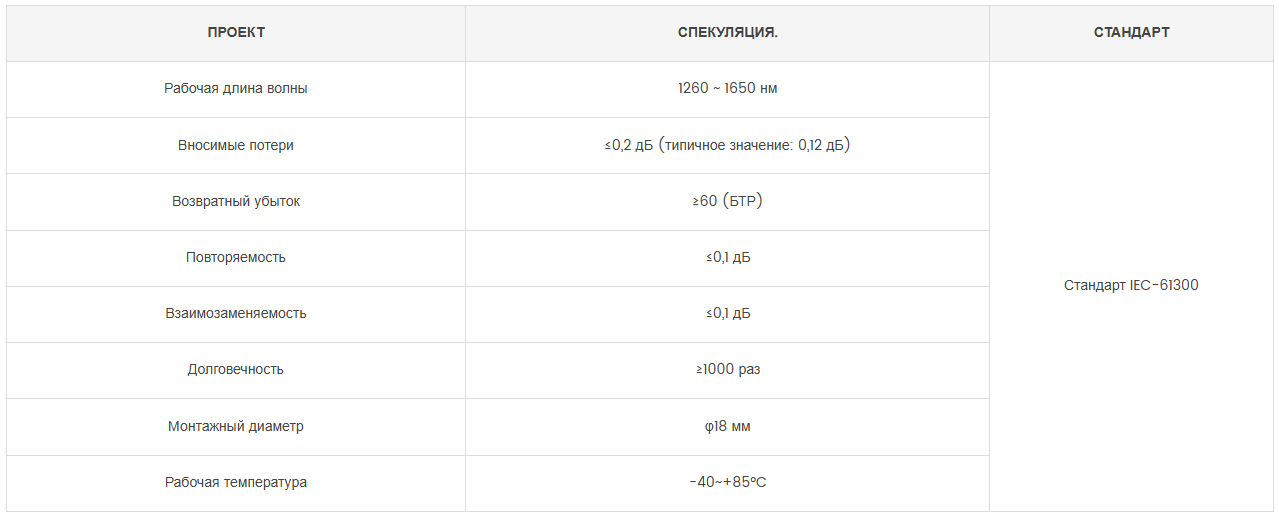Image resolution: width=1279 pixels, height=521 pixels.
Task: Select the Монтажный диаметр label
Action: pos(236,426)
